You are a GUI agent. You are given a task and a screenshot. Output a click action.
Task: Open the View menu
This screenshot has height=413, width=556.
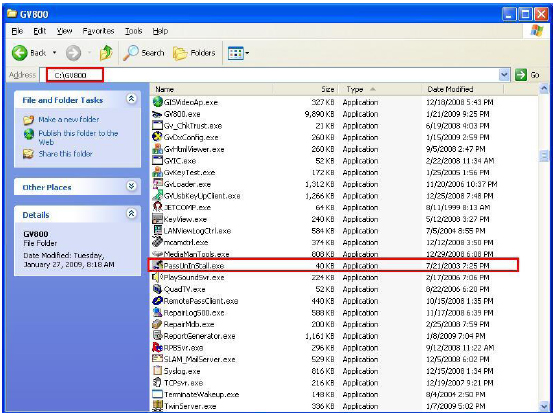tap(64, 31)
